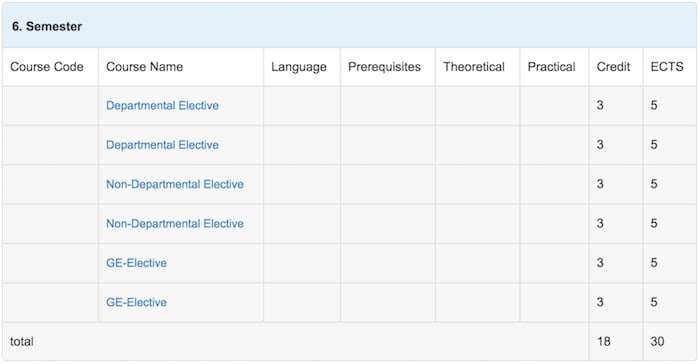The width and height of the screenshot is (700, 364).
Task: Click the 6. Semester section header
Action: point(47,26)
